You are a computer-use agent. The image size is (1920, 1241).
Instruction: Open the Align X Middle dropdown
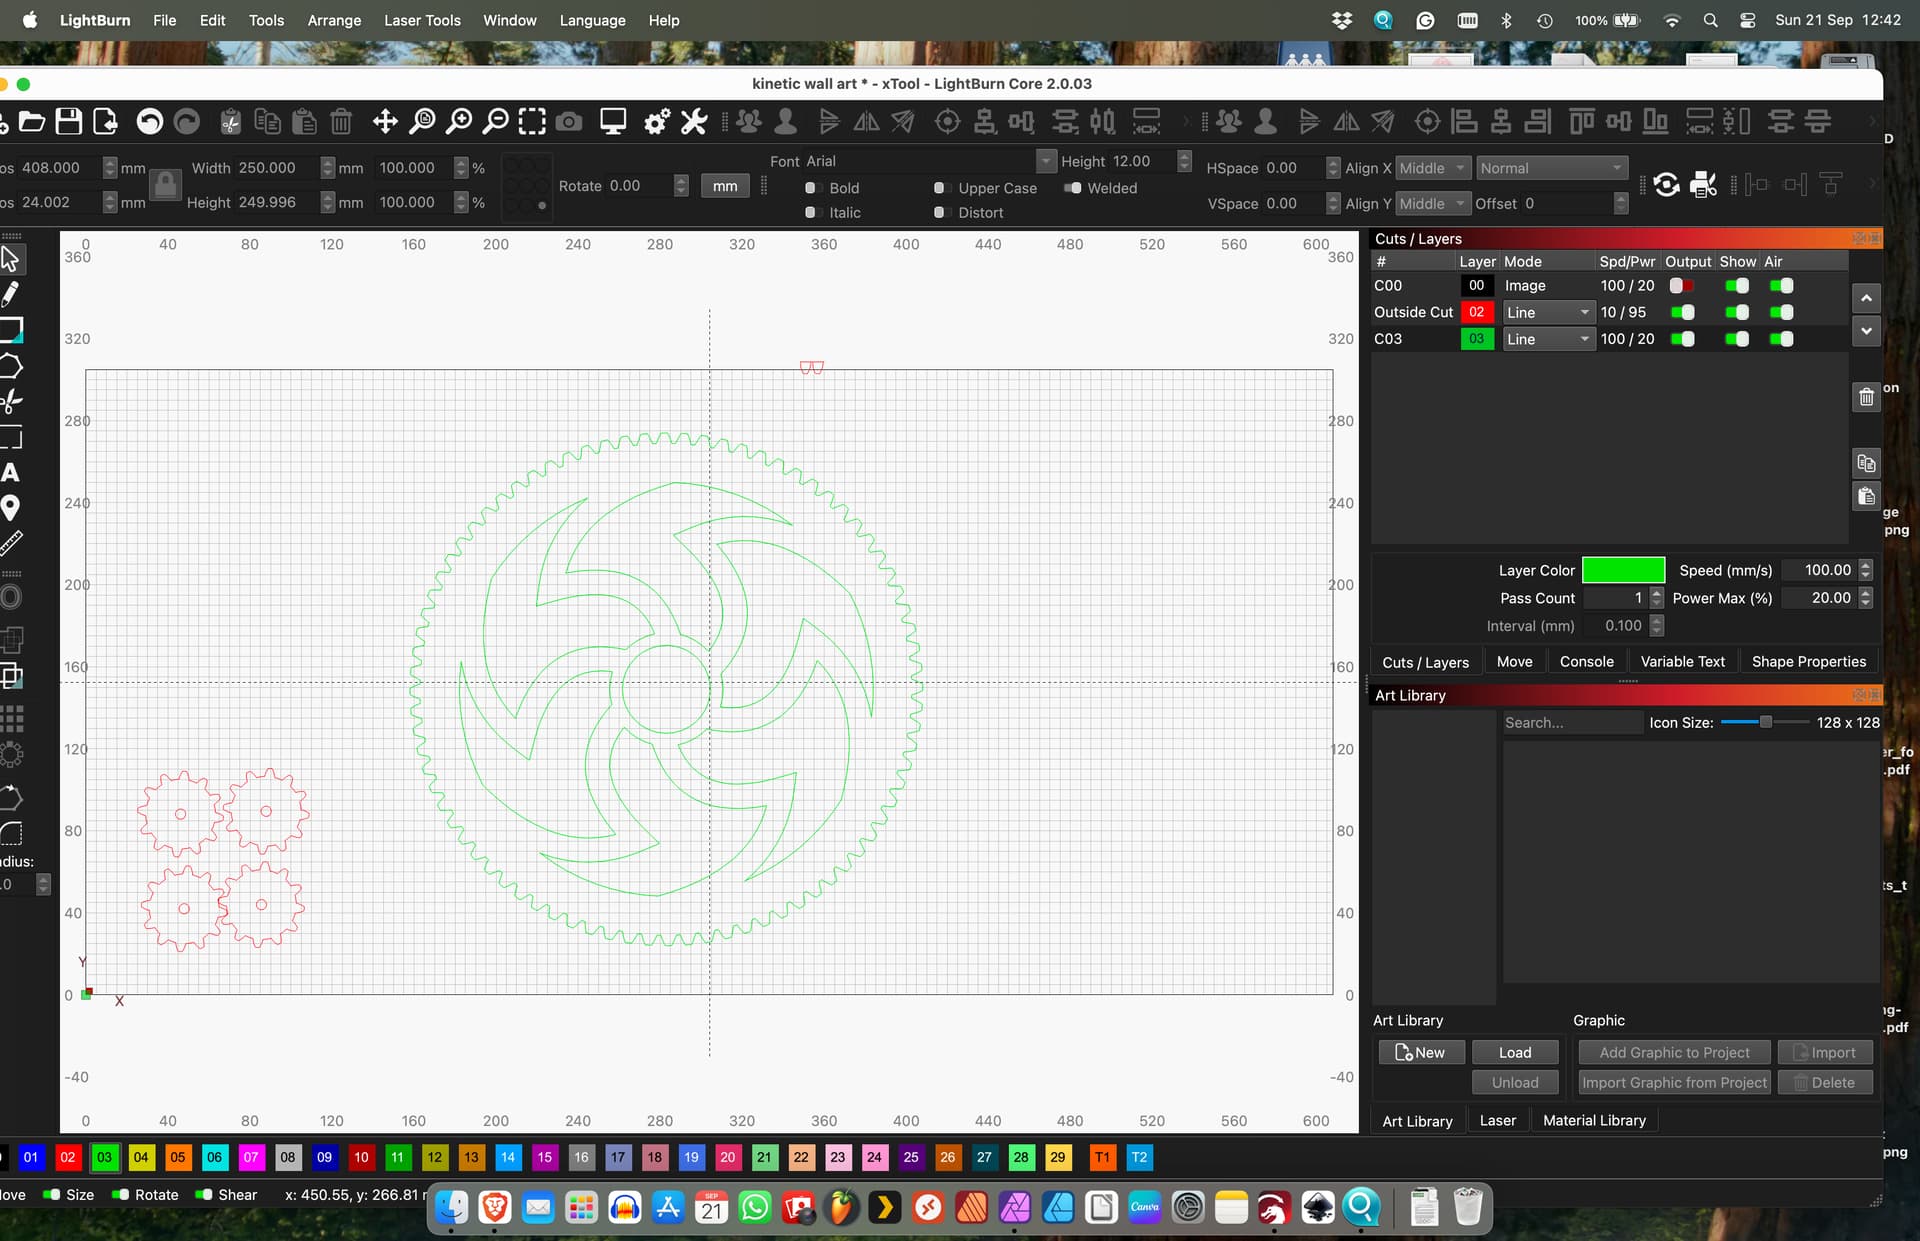[1432, 169]
